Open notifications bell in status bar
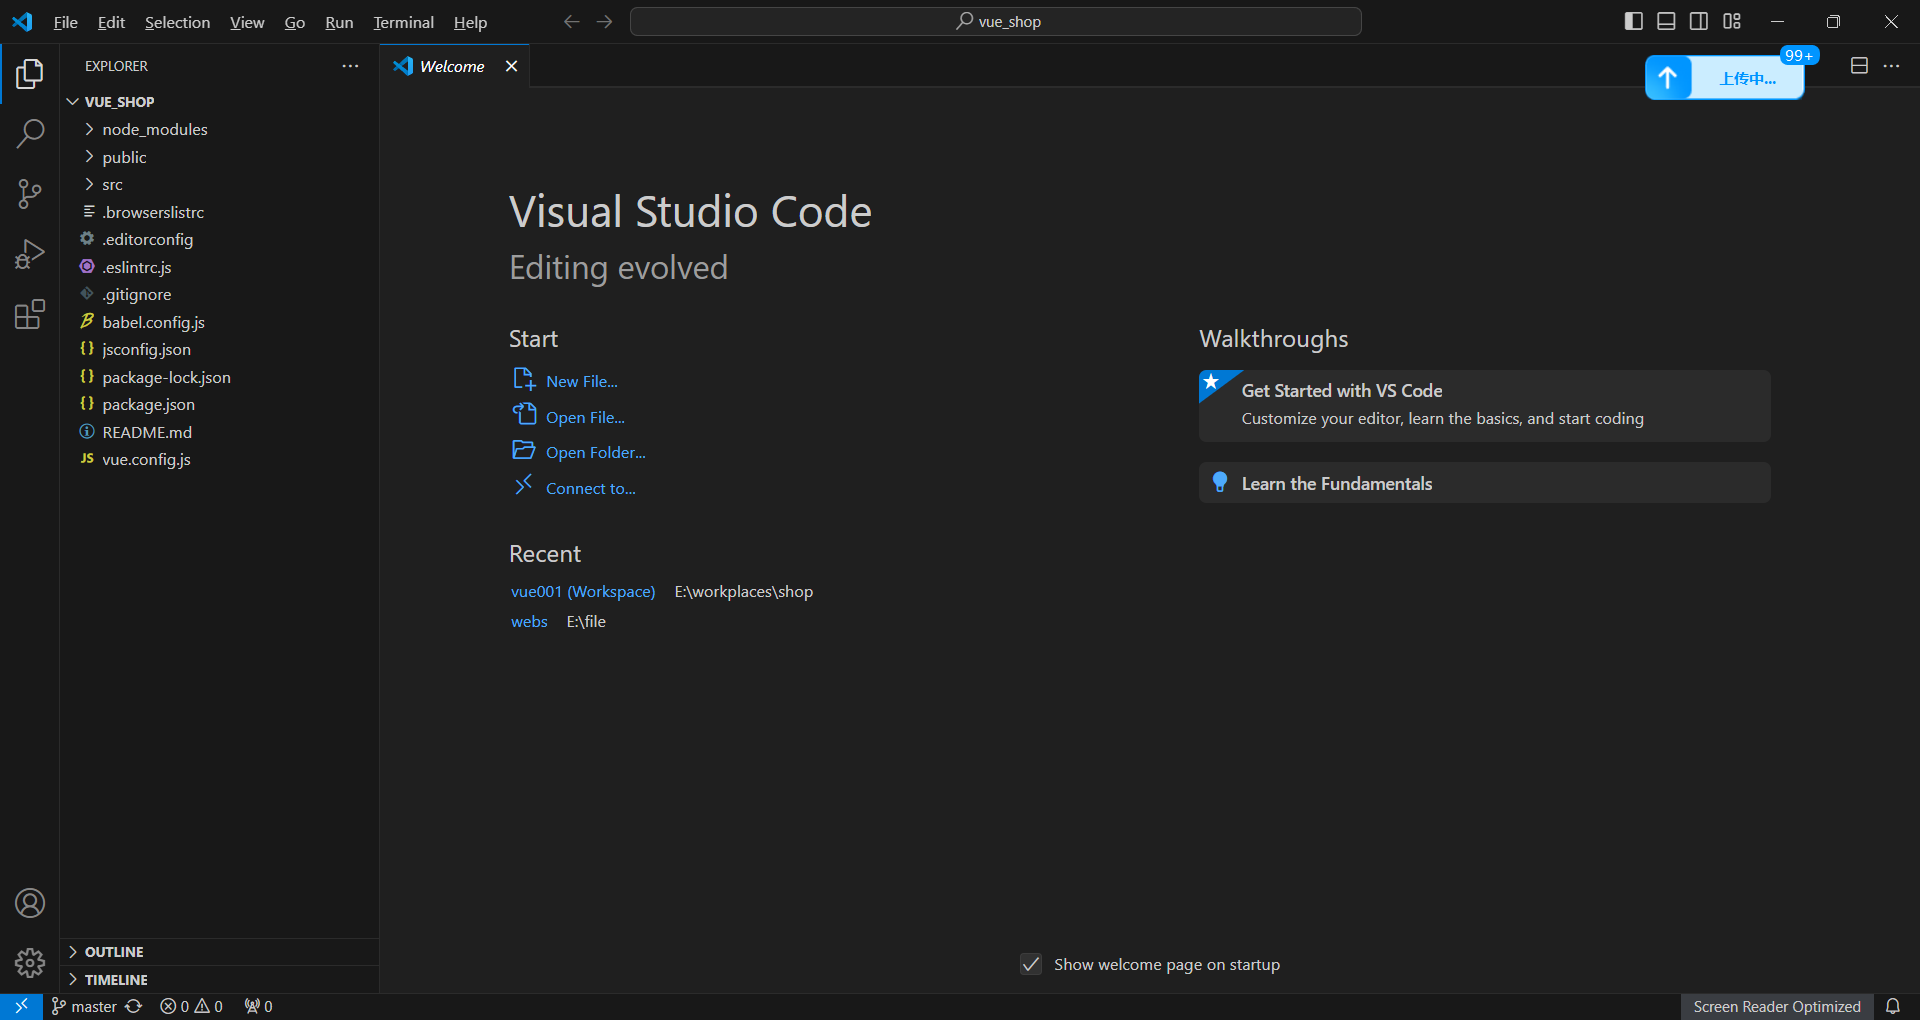Viewport: 1920px width, 1020px height. pyautogui.click(x=1892, y=1006)
